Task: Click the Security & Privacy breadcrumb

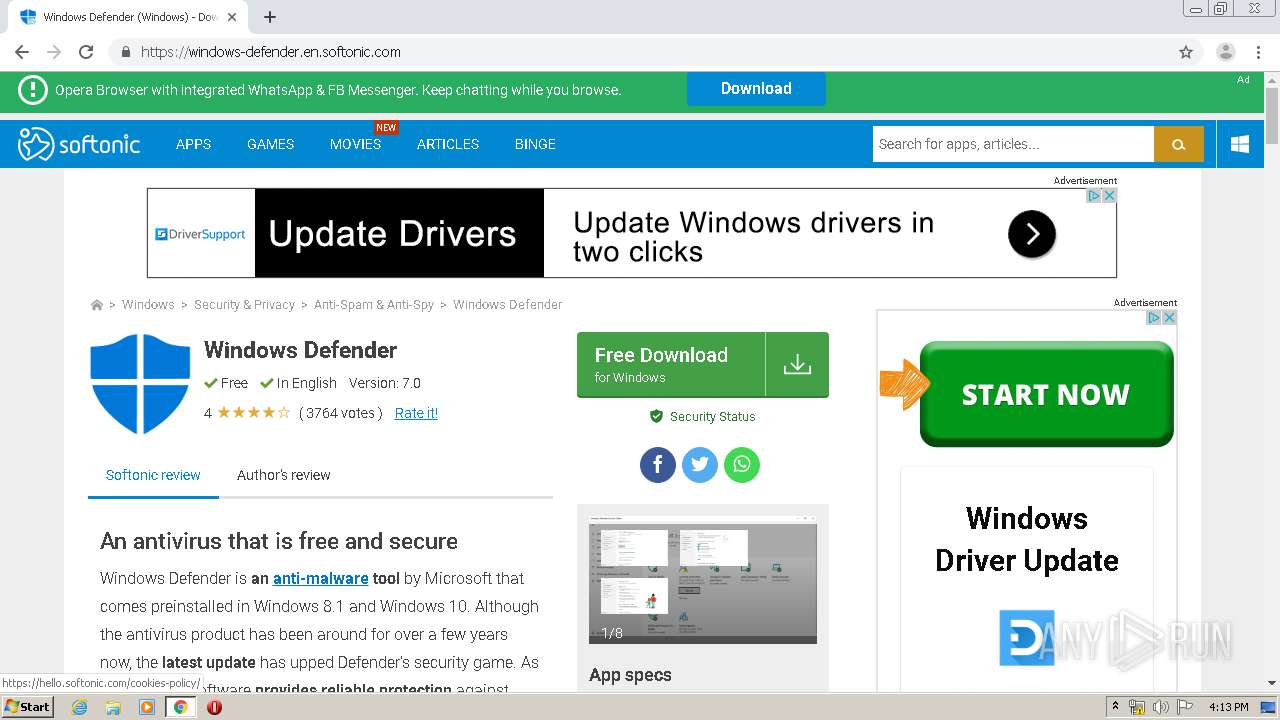Action: (x=244, y=305)
